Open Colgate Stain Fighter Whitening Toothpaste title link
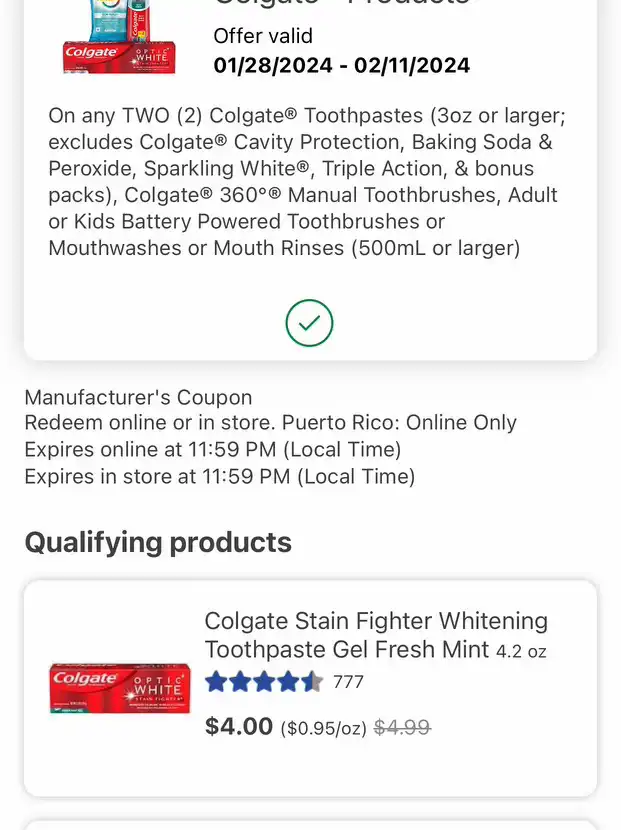The image size is (621, 830). (376, 635)
